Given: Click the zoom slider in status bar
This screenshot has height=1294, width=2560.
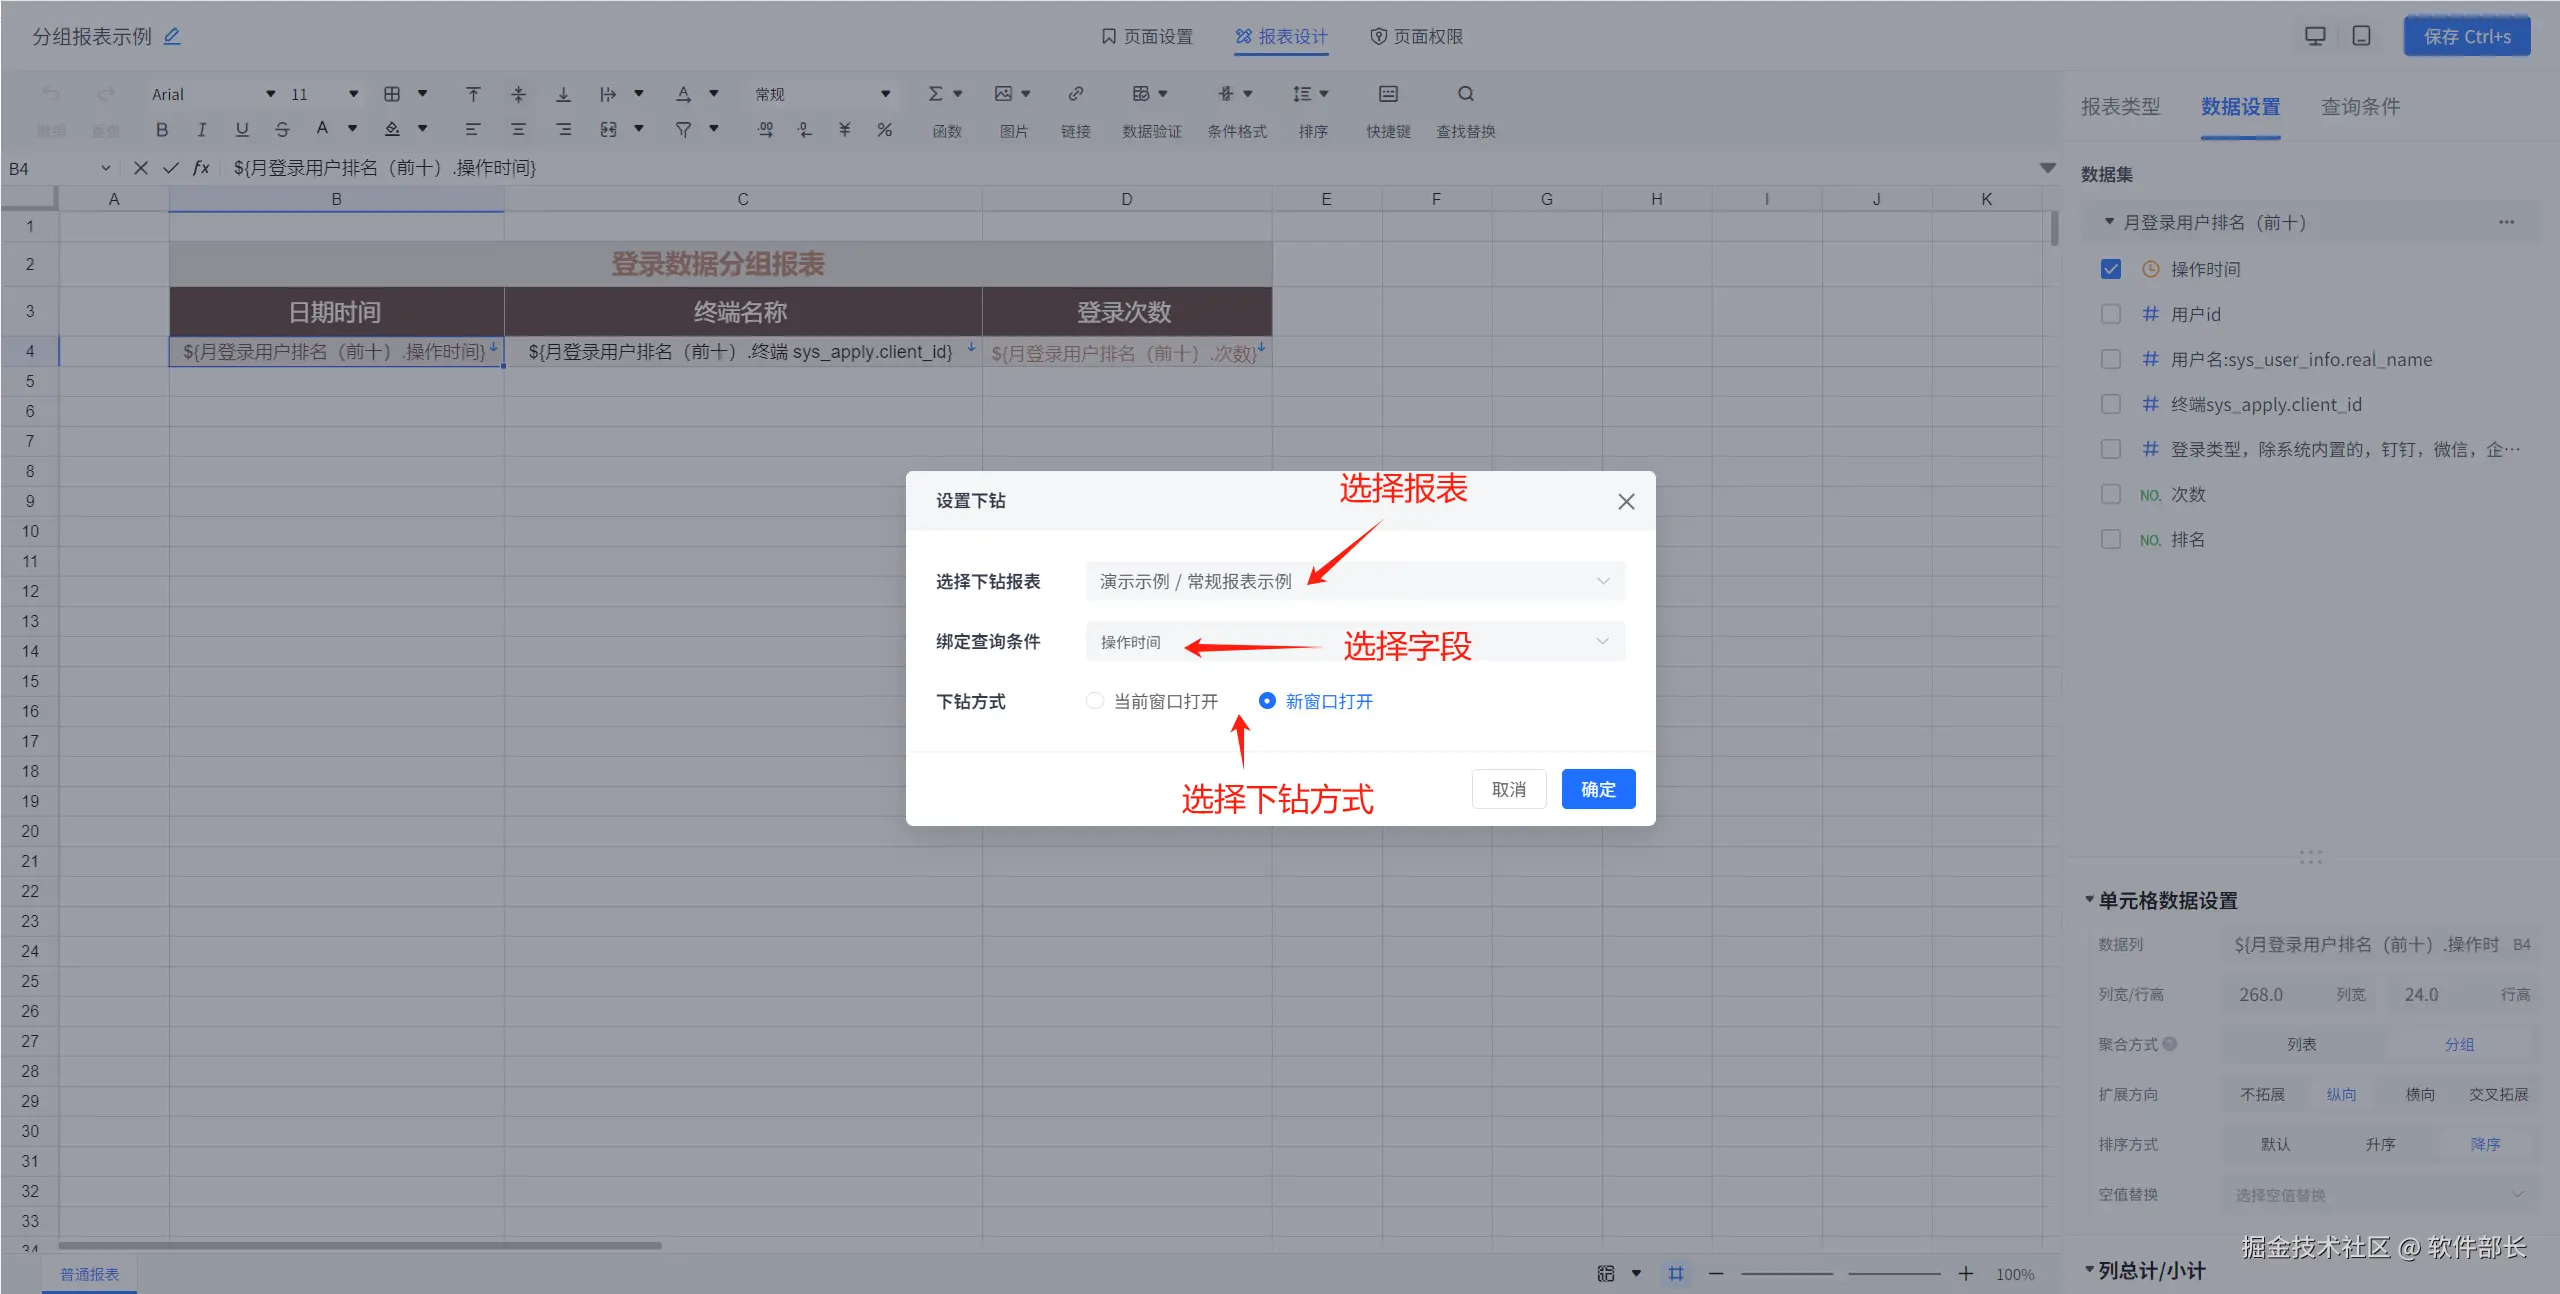Looking at the screenshot, I should pyautogui.click(x=1840, y=1273).
